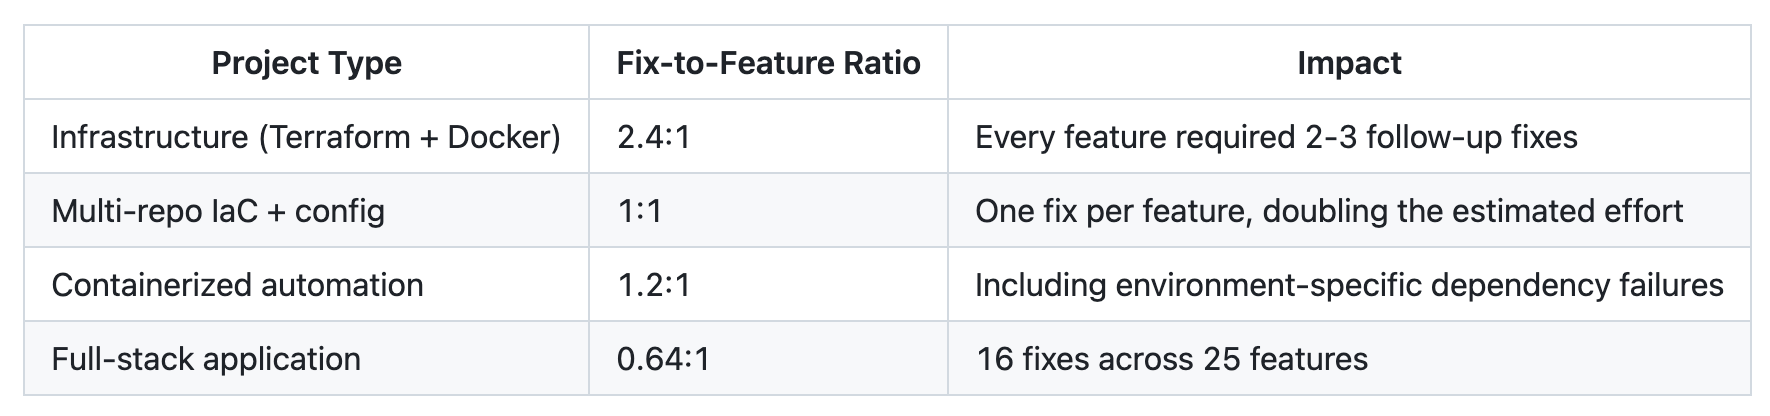Select the Infrastructure (Terraform + Docker) cell
The width and height of the screenshot is (1770, 416).
(x=306, y=137)
